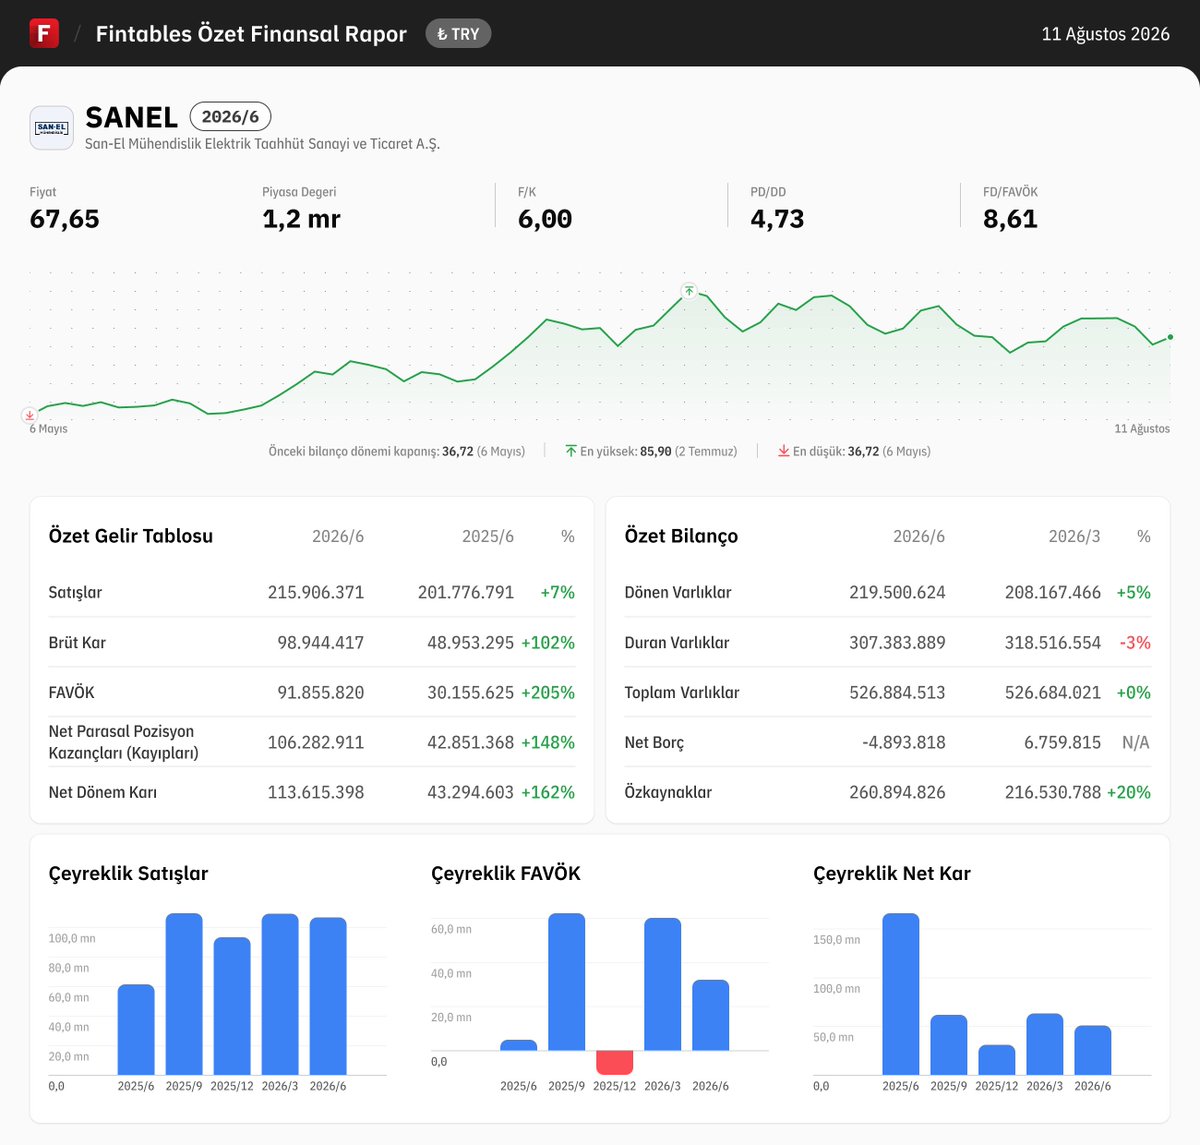The height and width of the screenshot is (1145, 1200).
Task: Click the Toplam Varlıklar value 526.884.513
Action: click(x=897, y=692)
